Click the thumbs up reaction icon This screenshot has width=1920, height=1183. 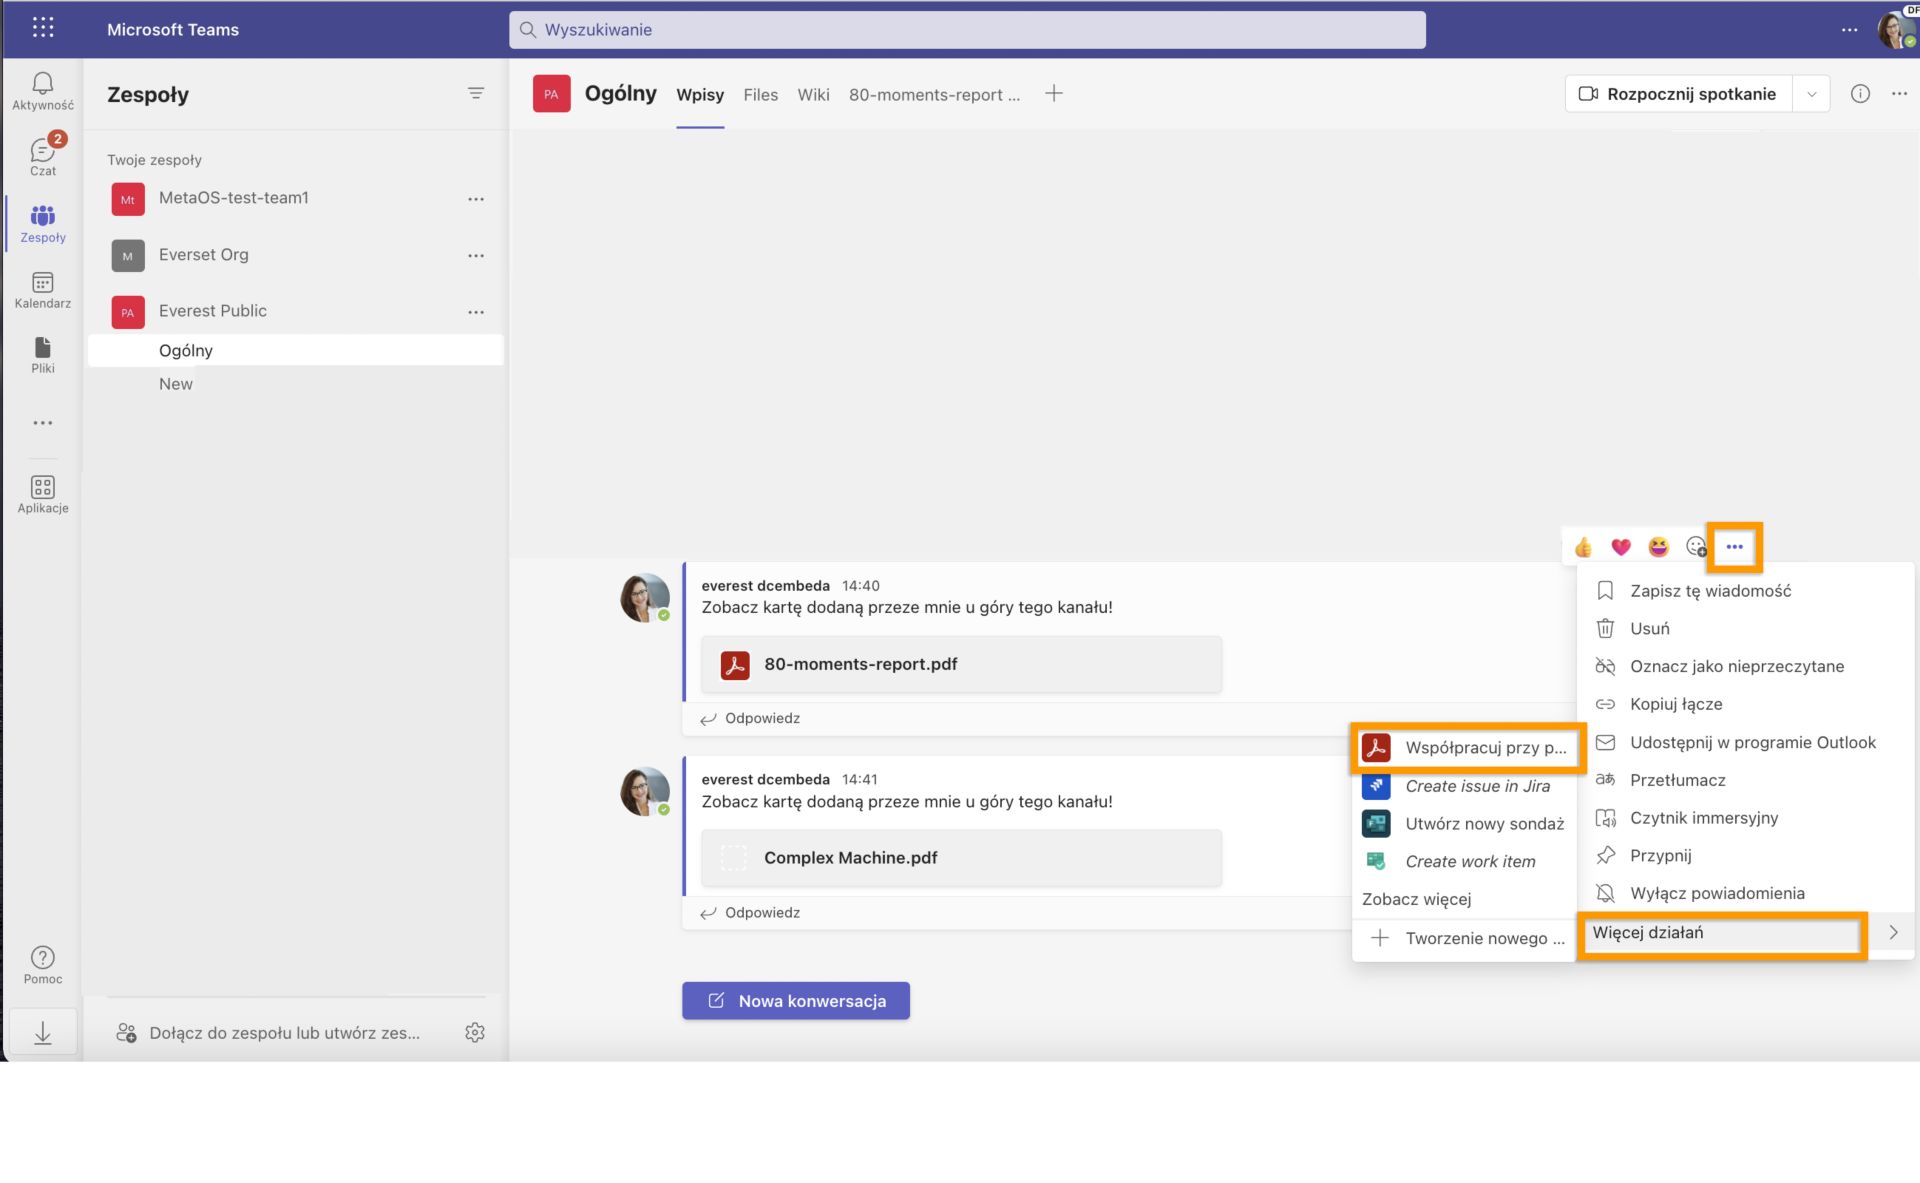(x=1584, y=547)
